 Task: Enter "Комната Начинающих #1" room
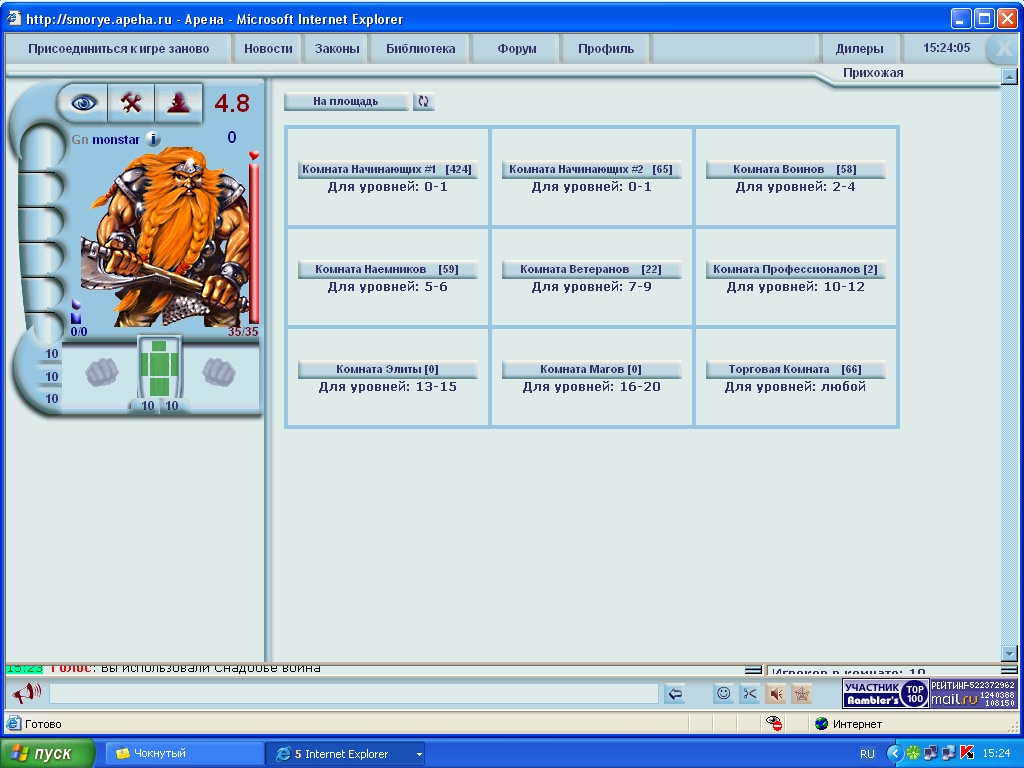[387, 169]
